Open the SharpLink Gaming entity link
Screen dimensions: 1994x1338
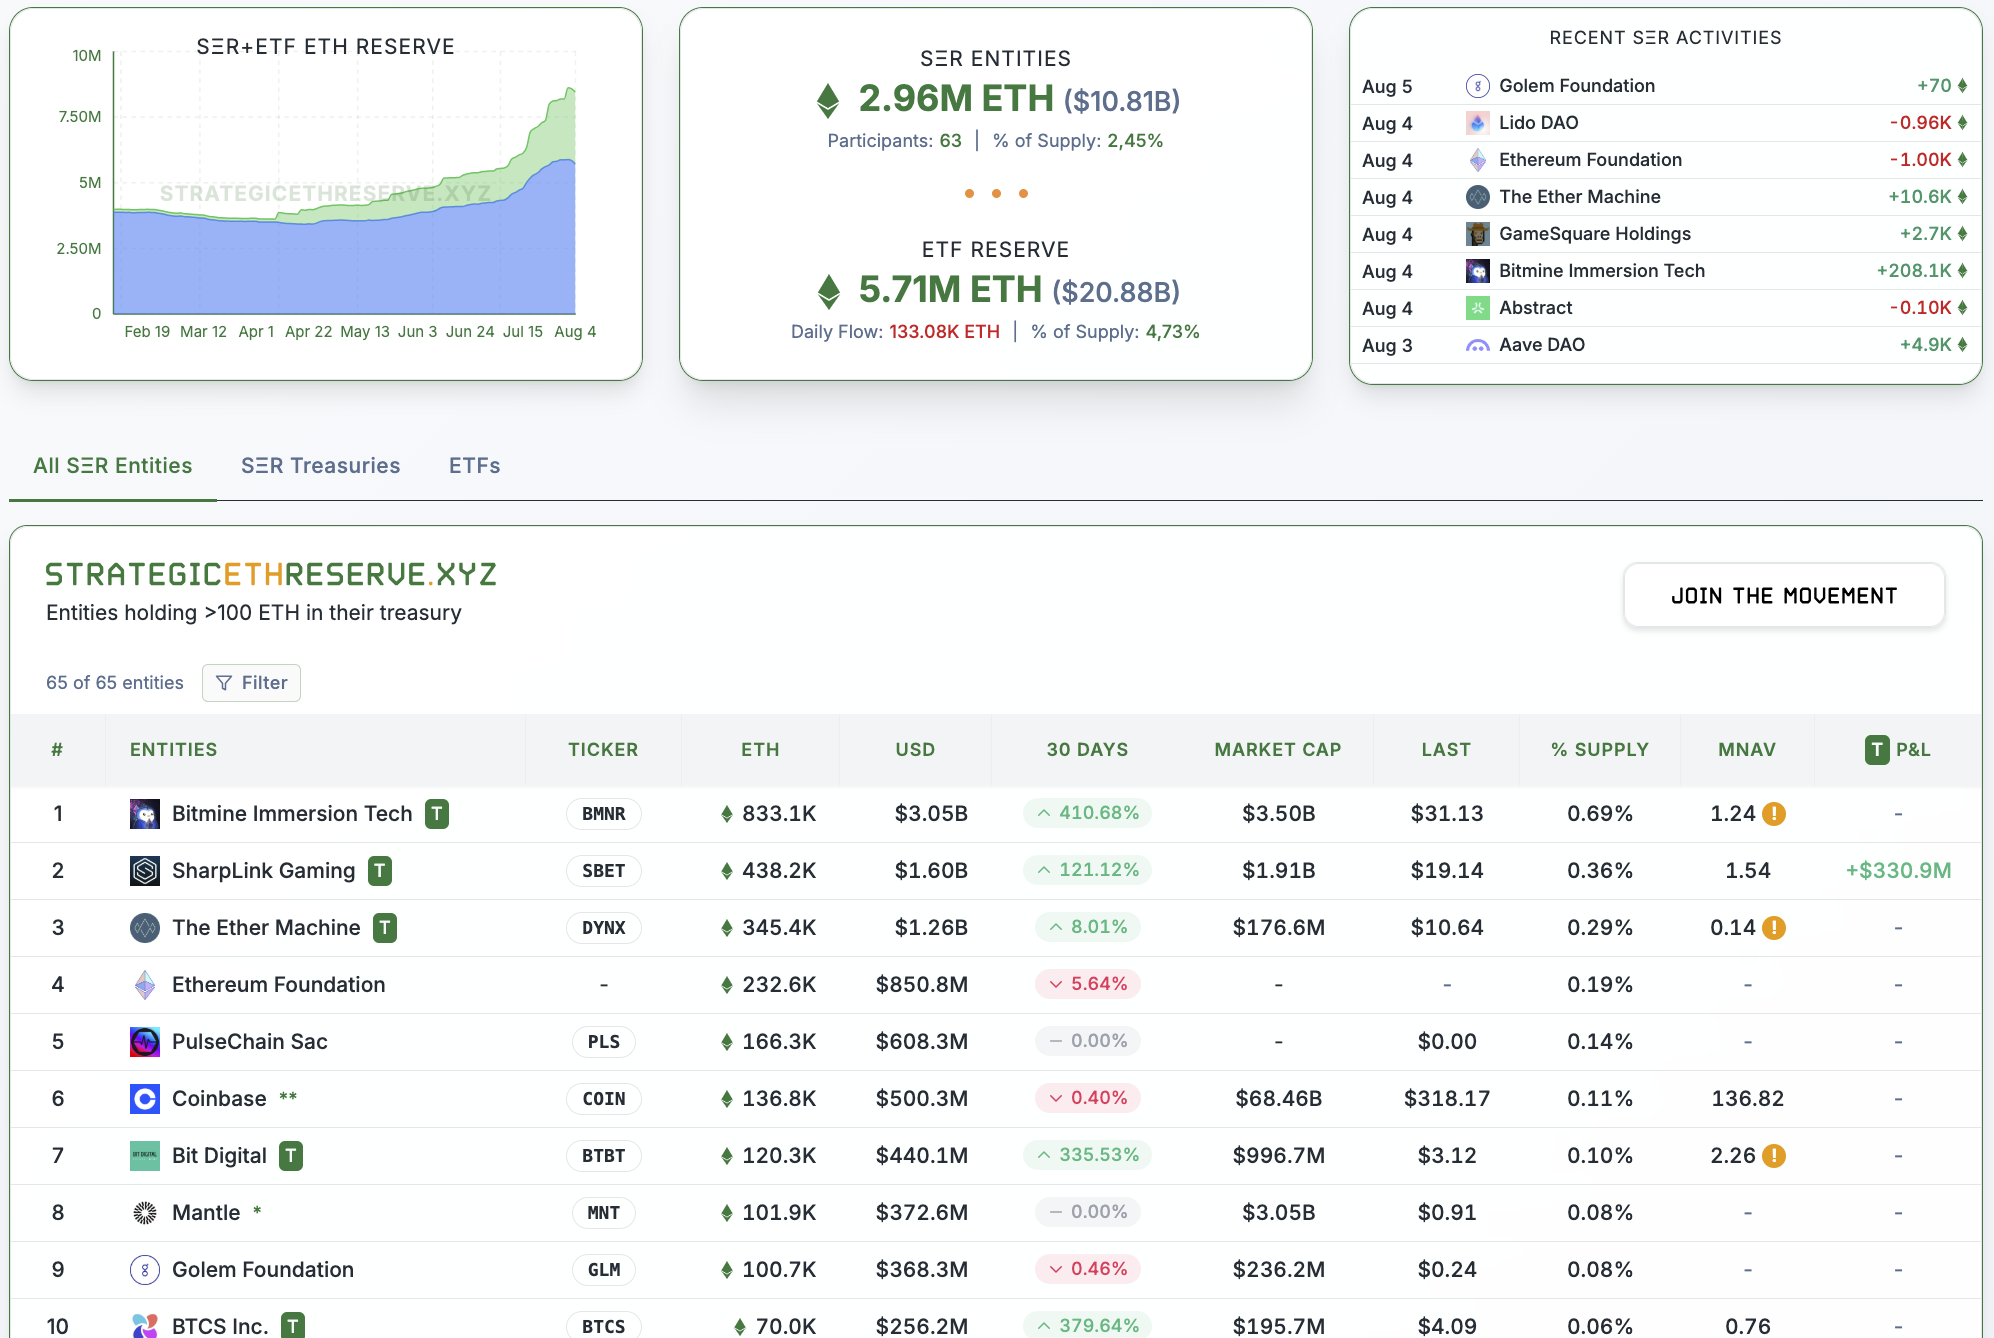coord(263,871)
